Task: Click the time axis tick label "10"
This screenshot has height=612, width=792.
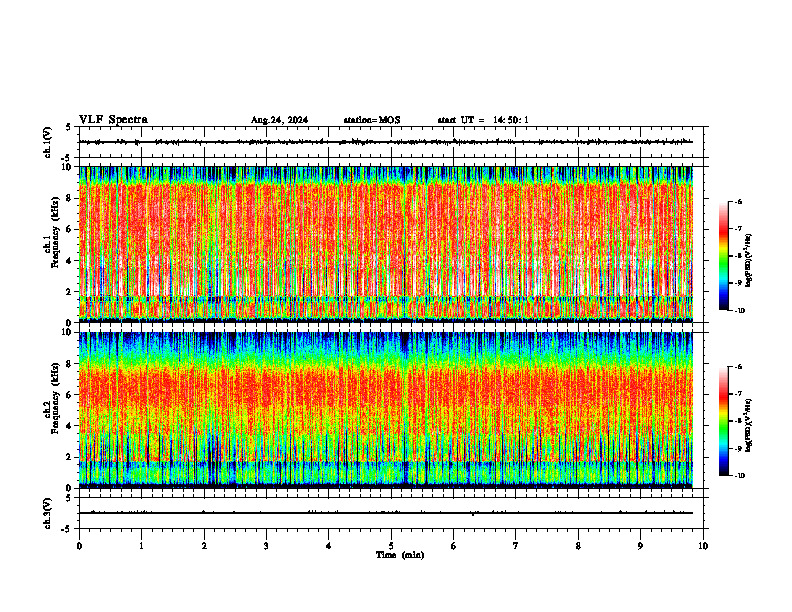Action: (x=703, y=546)
